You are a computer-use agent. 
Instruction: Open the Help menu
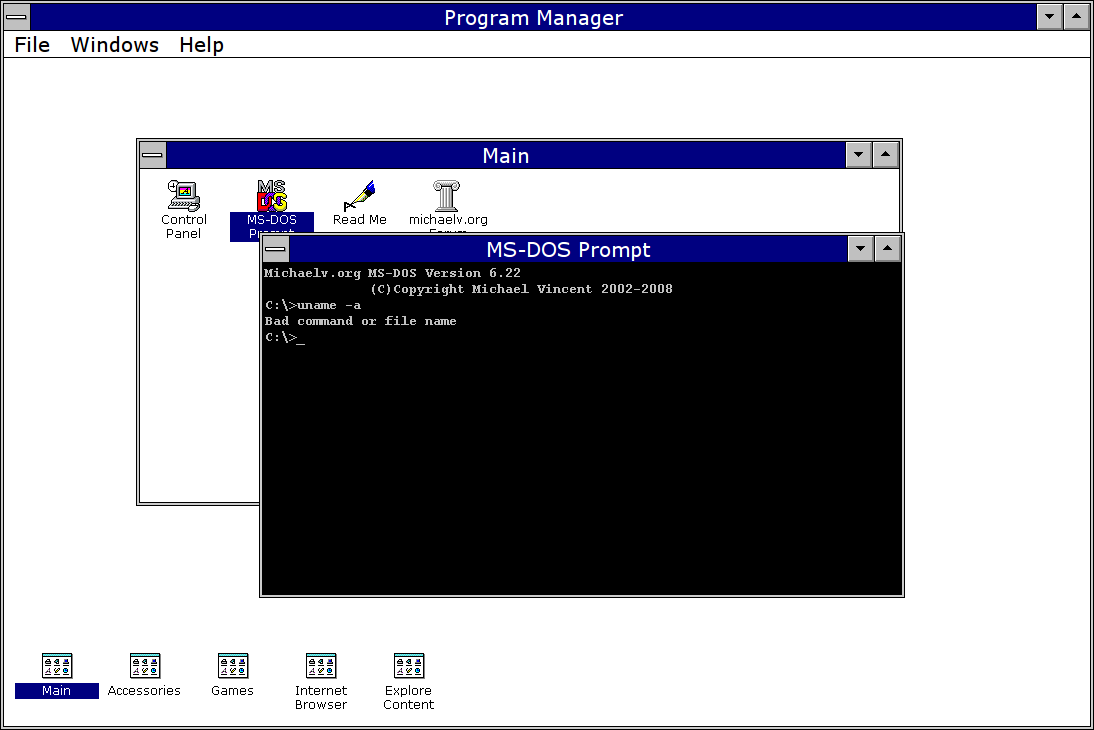click(x=201, y=45)
